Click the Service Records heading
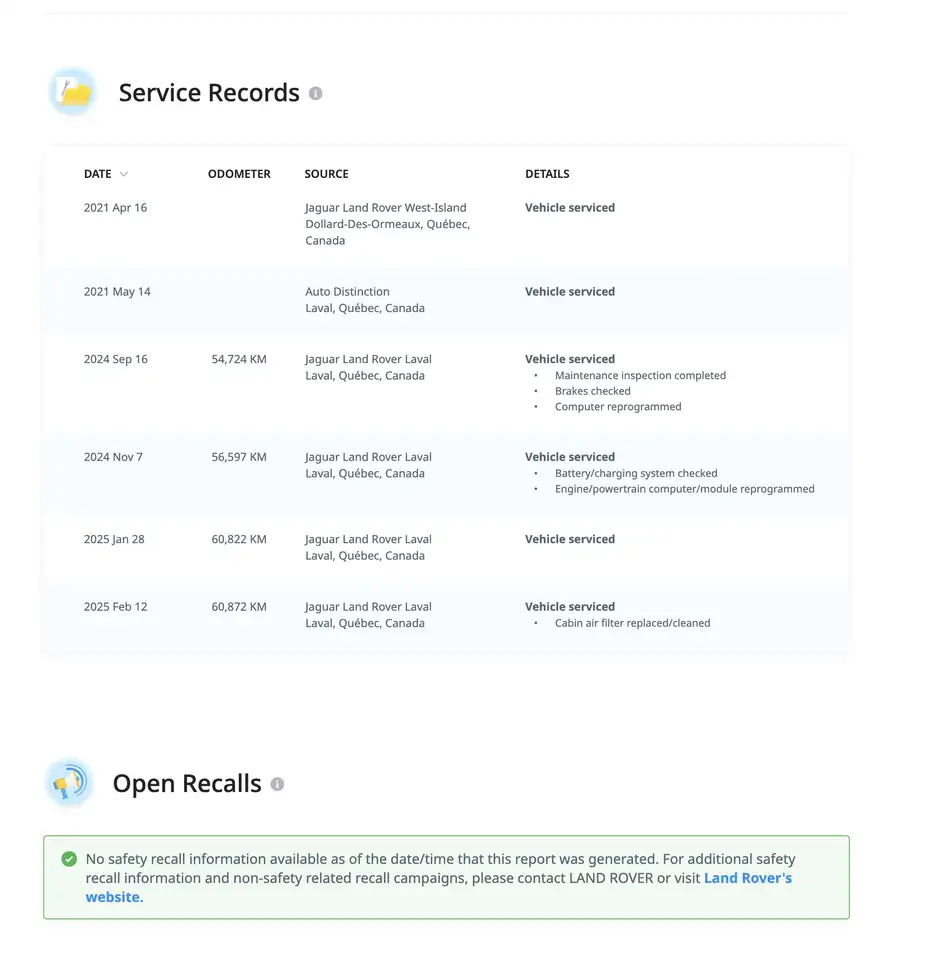 [x=209, y=93]
